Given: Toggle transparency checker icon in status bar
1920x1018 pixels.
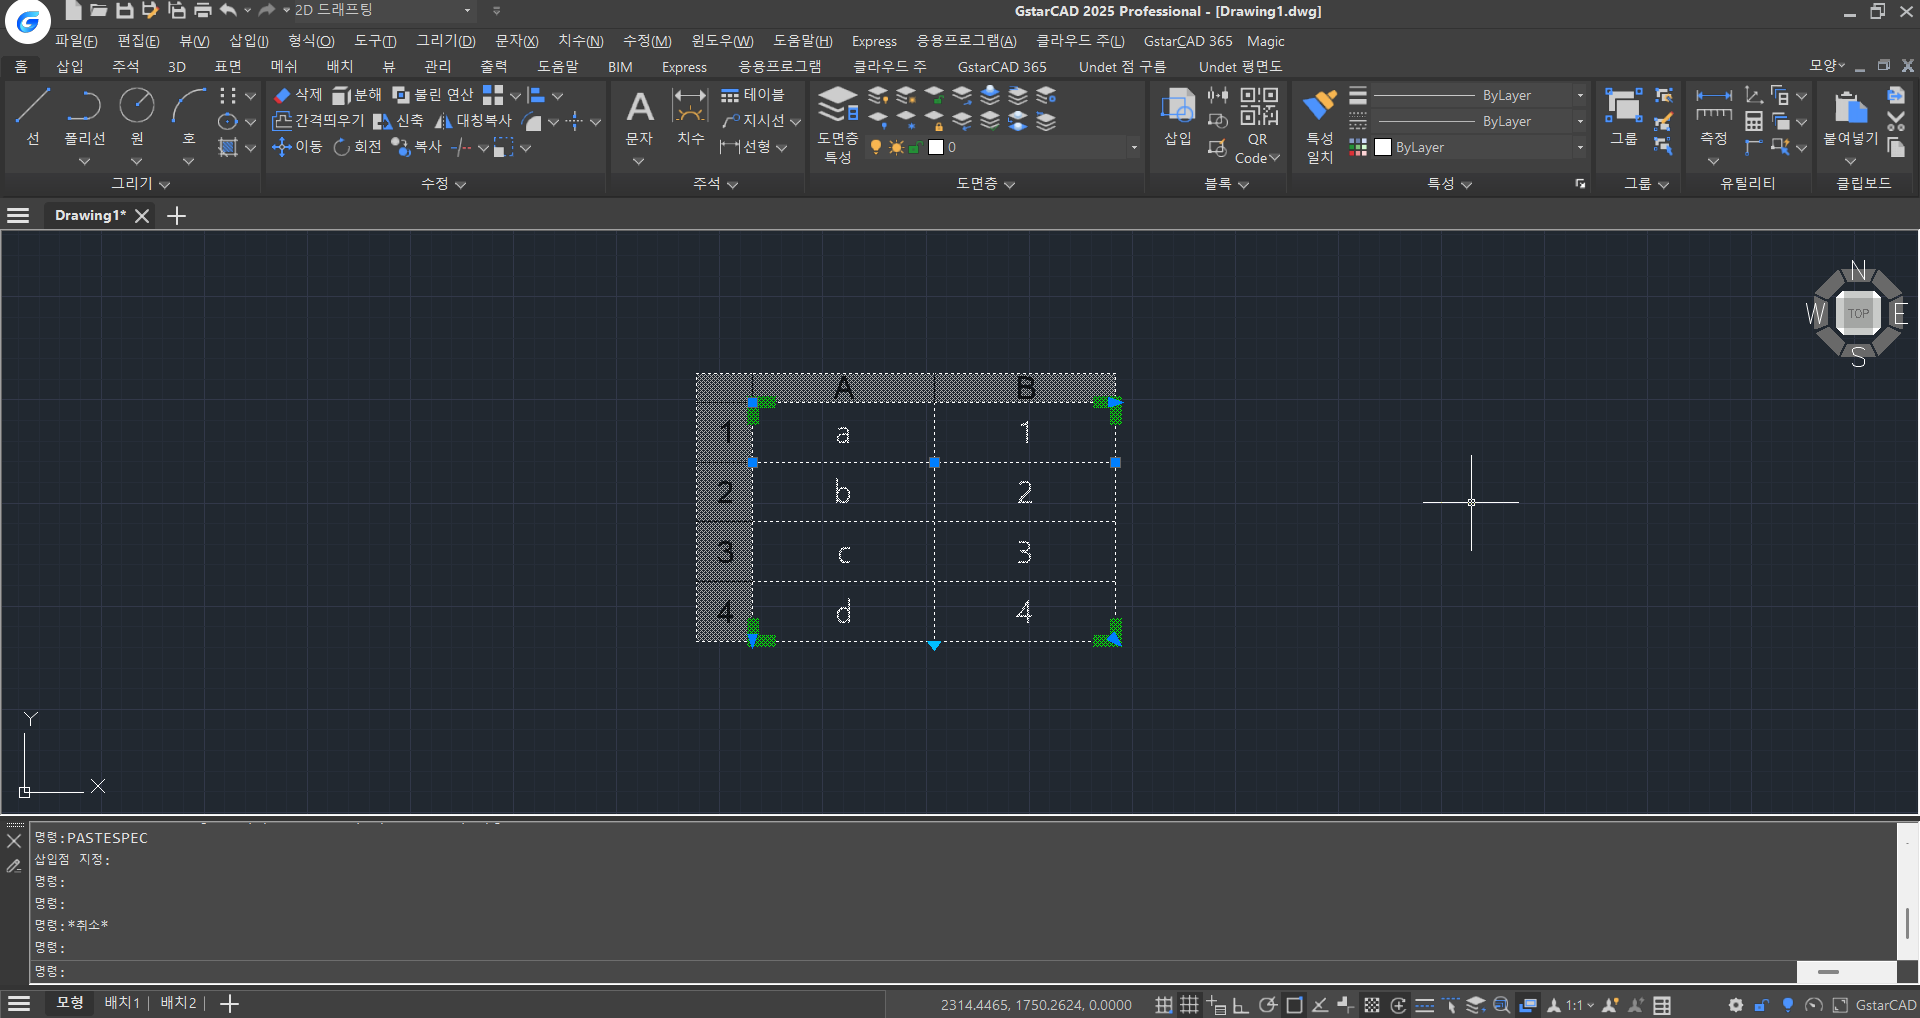Looking at the screenshot, I should (x=1372, y=1005).
